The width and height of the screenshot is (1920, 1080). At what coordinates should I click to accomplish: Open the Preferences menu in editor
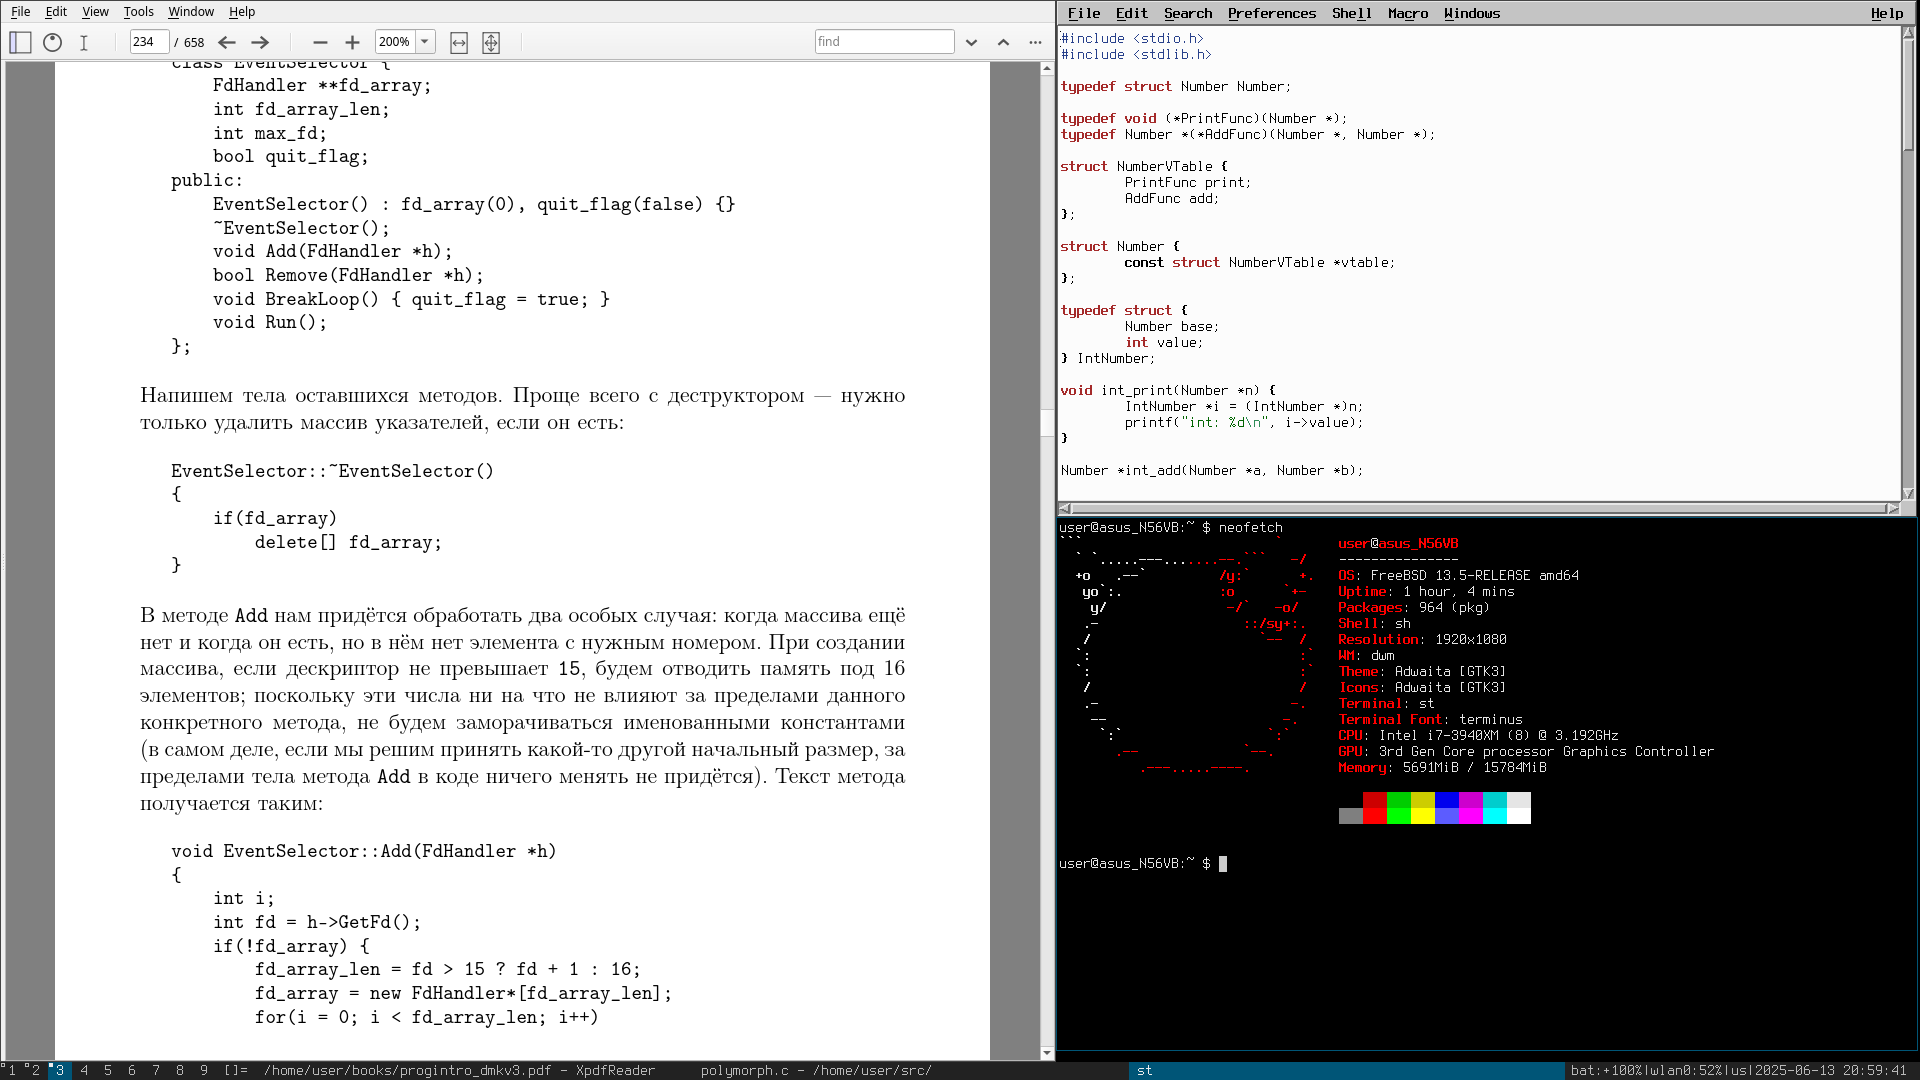pos(1271,13)
